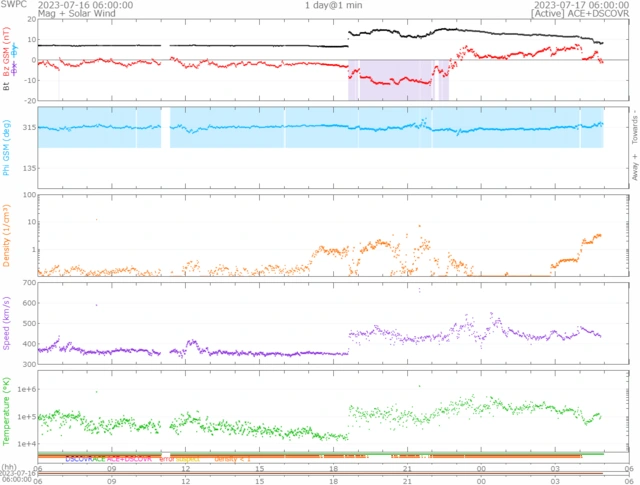The height and width of the screenshot is (485, 640).
Task: Click the red ACE+DSCOVR legend entry at bottom
Action: click(x=122, y=459)
